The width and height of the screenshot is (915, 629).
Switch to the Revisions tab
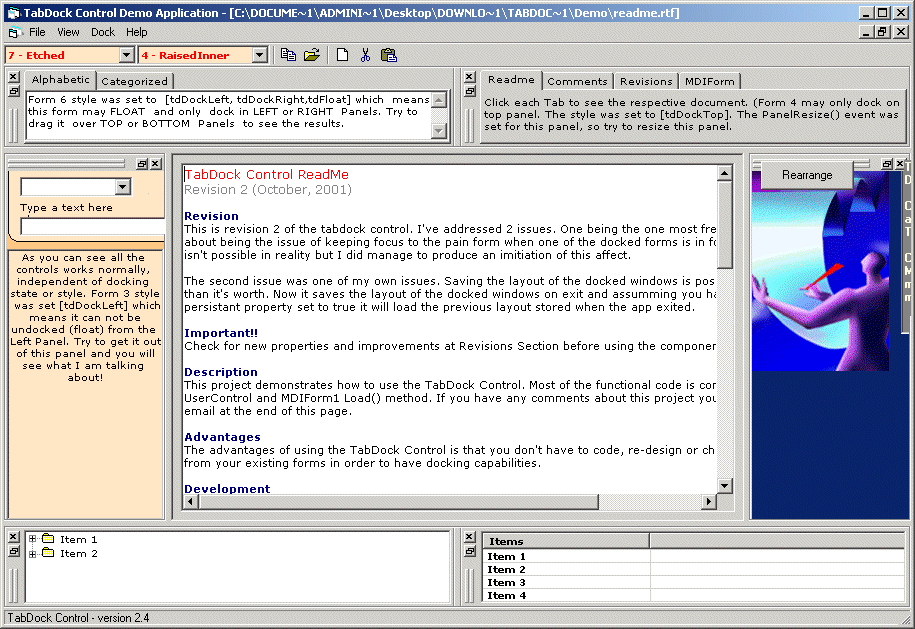[x=646, y=81]
